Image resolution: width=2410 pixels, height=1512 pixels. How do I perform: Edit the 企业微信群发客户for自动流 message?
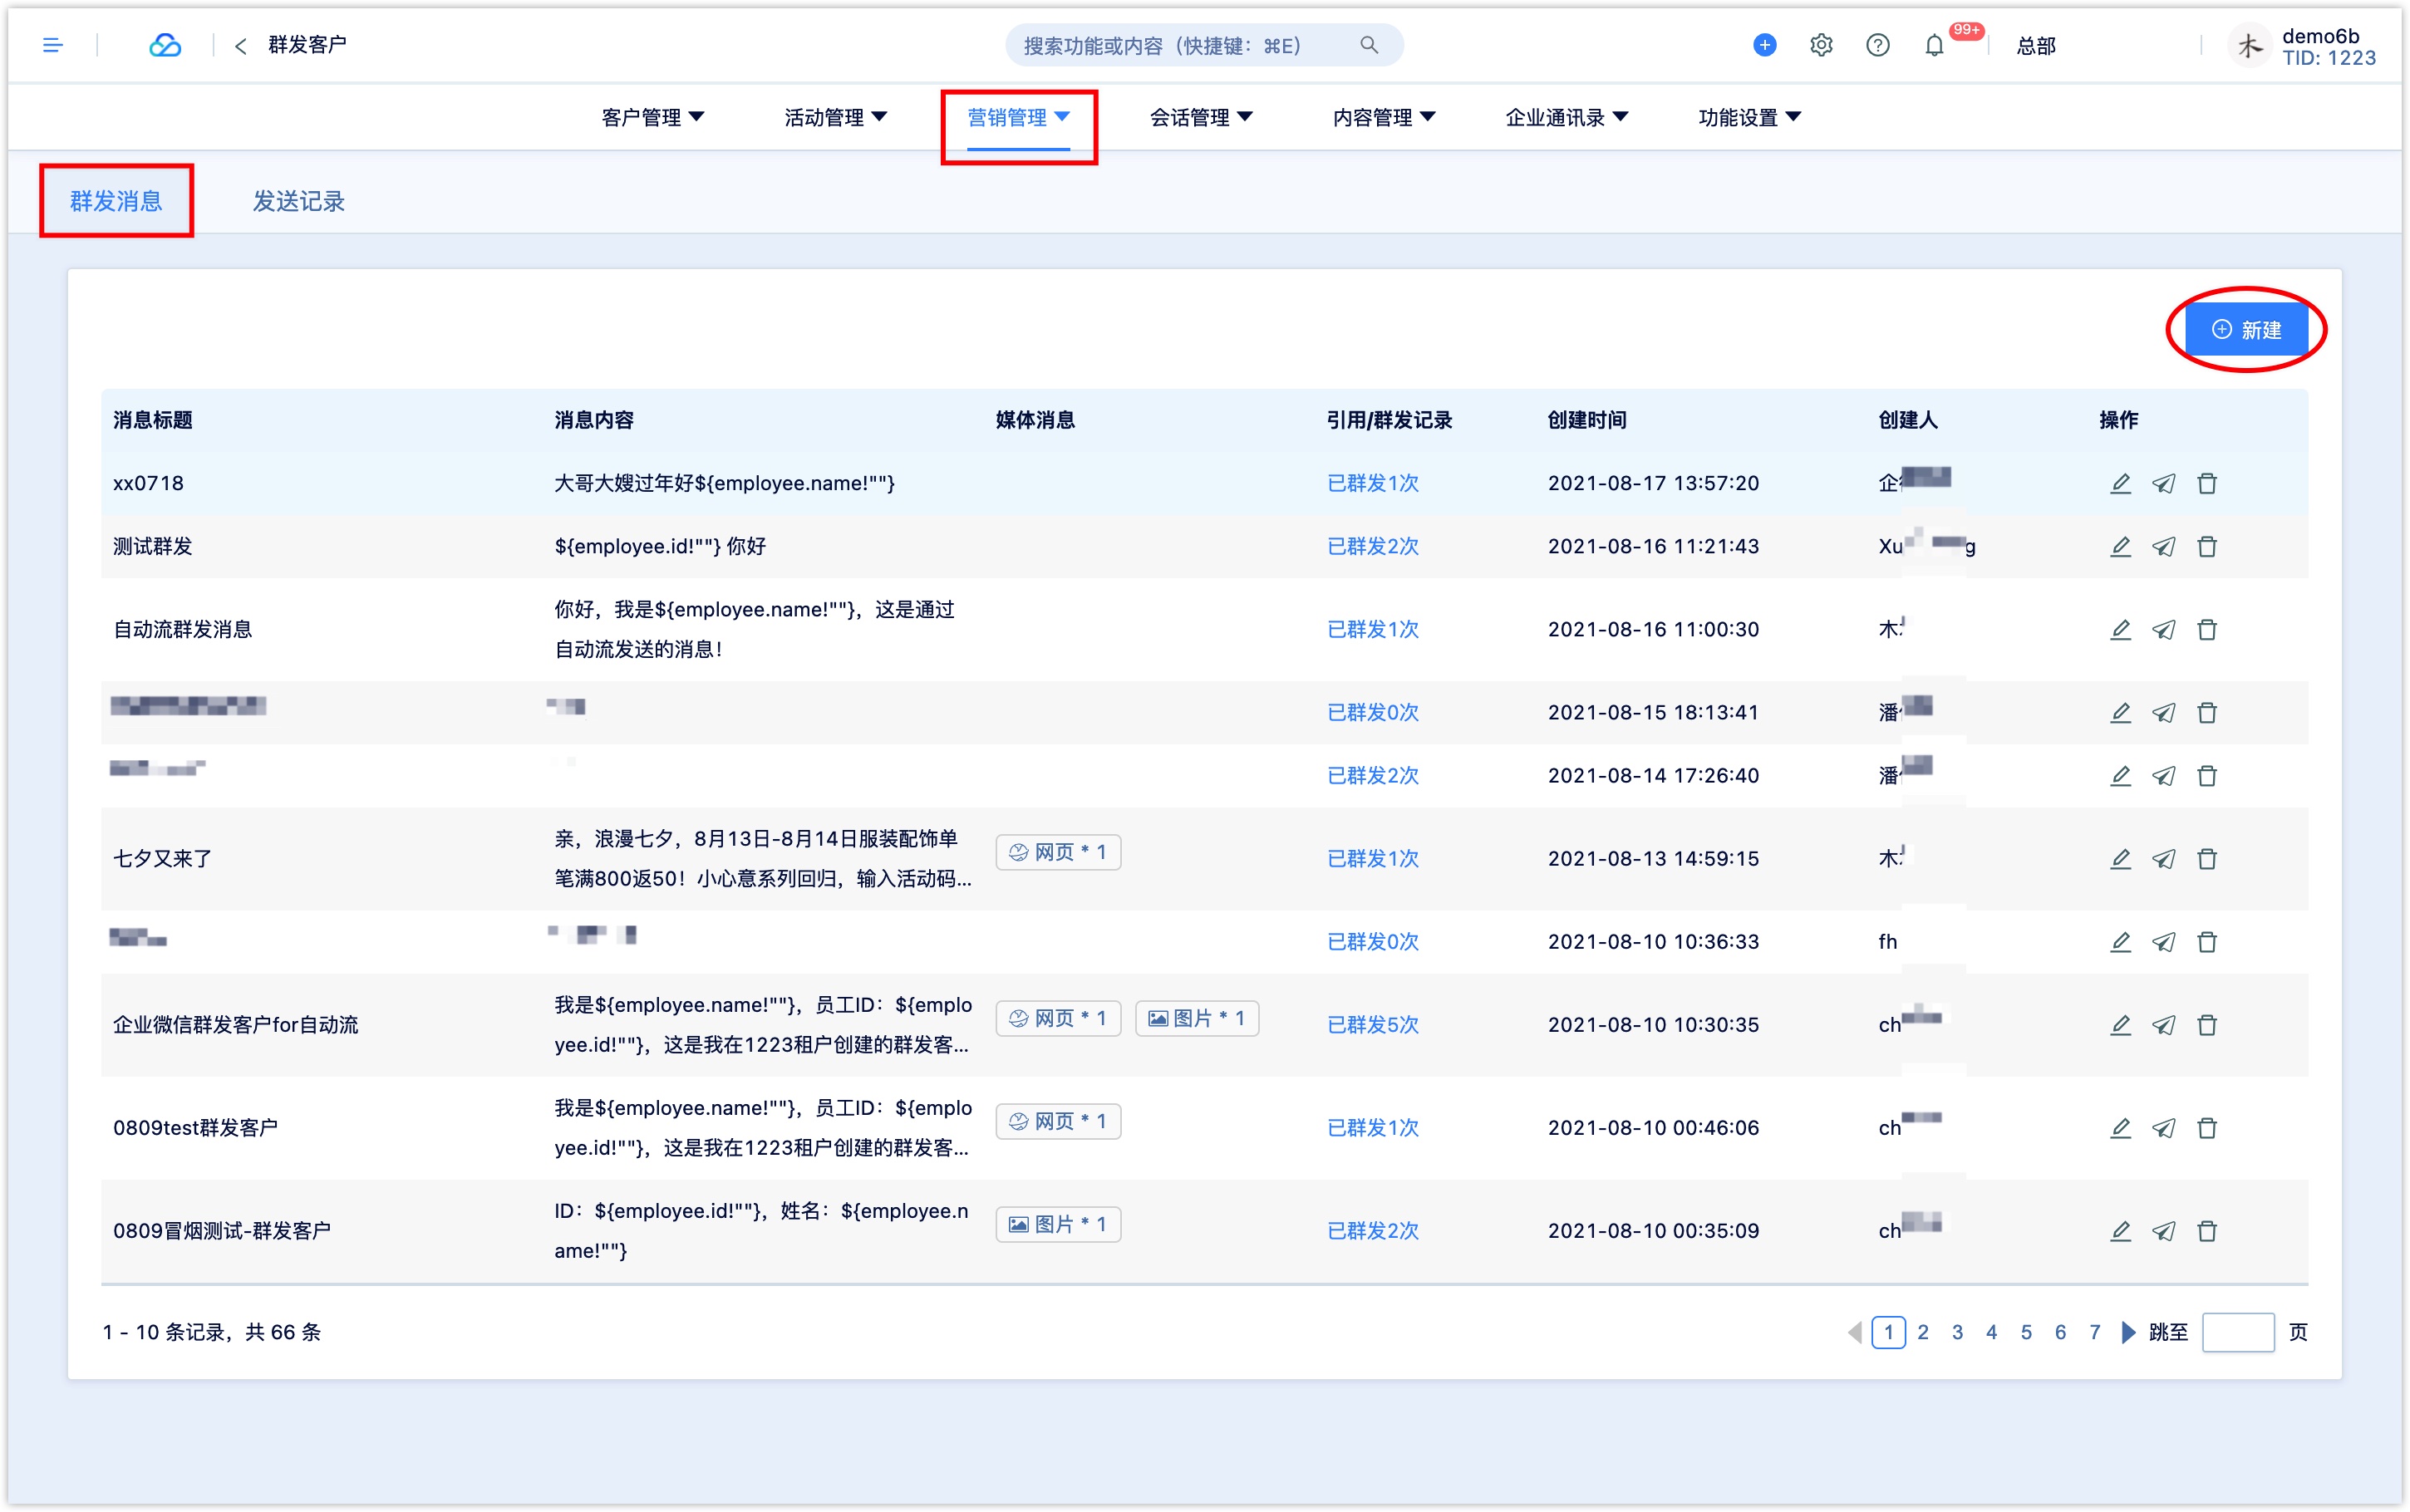coord(2120,1024)
